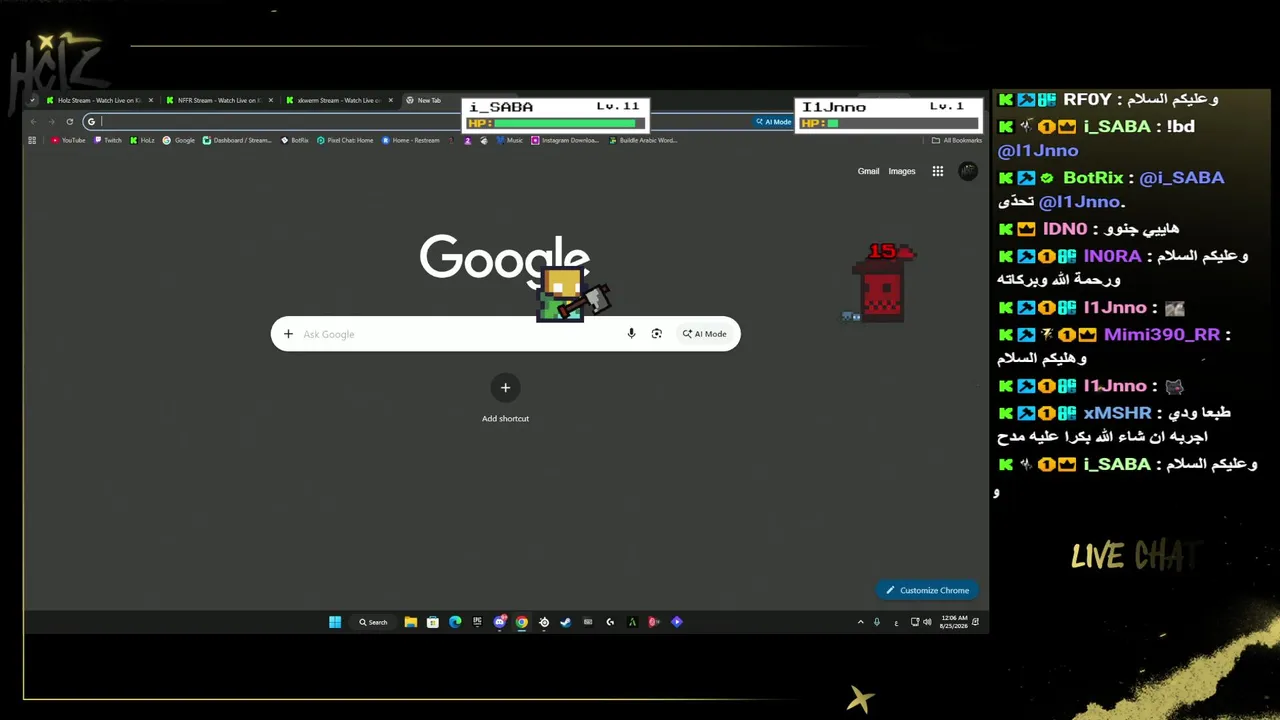Open taskbar Search box

point(373,622)
